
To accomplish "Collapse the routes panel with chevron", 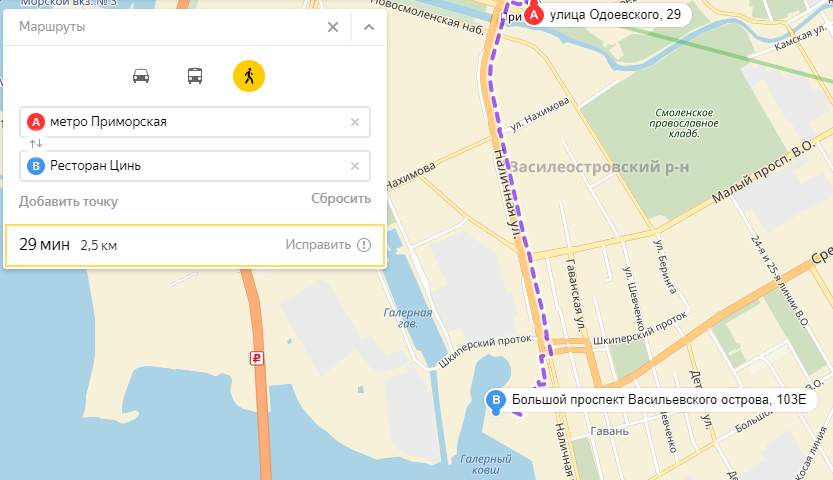I will coord(369,27).
